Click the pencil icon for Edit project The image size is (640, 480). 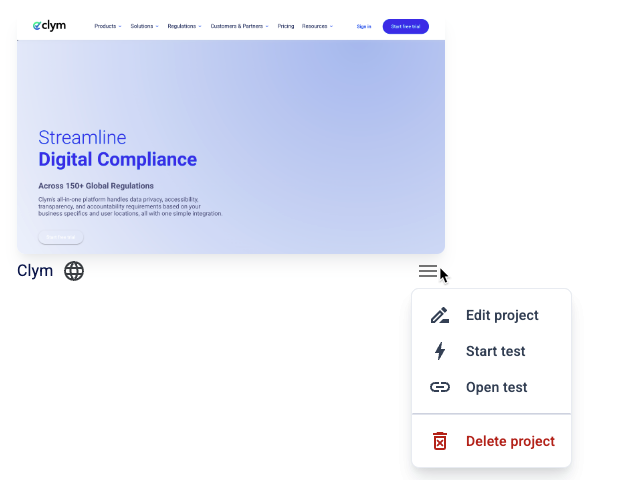pyautogui.click(x=440, y=315)
